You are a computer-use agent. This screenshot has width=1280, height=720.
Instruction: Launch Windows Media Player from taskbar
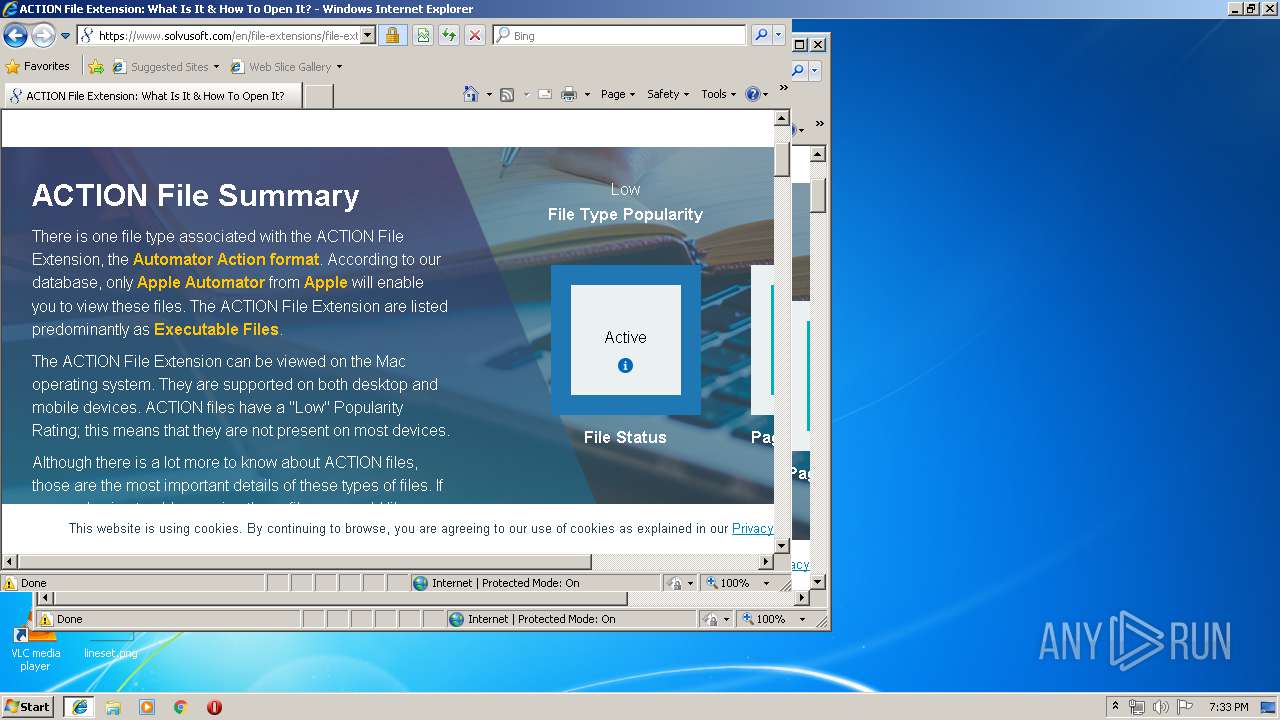pyautogui.click(x=147, y=707)
